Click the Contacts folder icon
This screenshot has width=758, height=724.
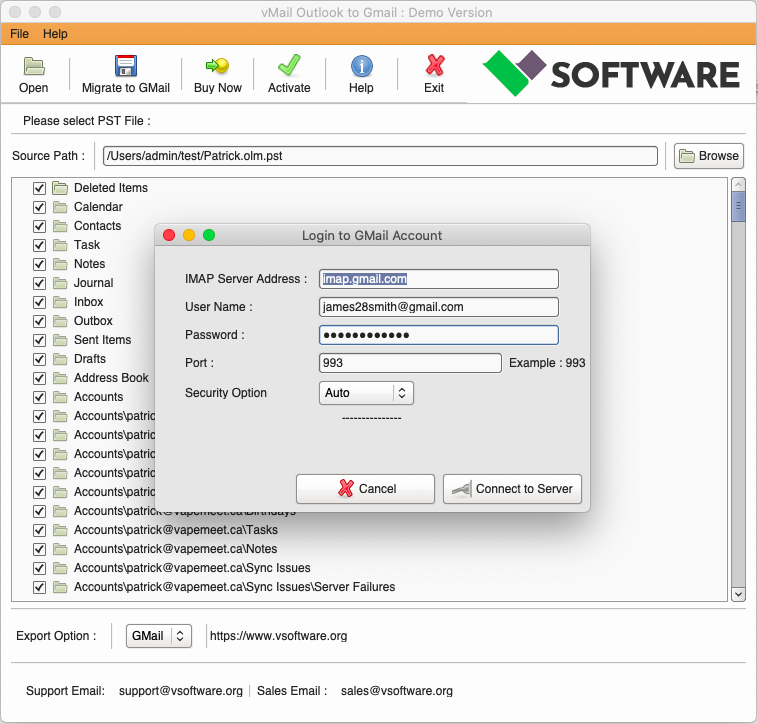(60, 226)
